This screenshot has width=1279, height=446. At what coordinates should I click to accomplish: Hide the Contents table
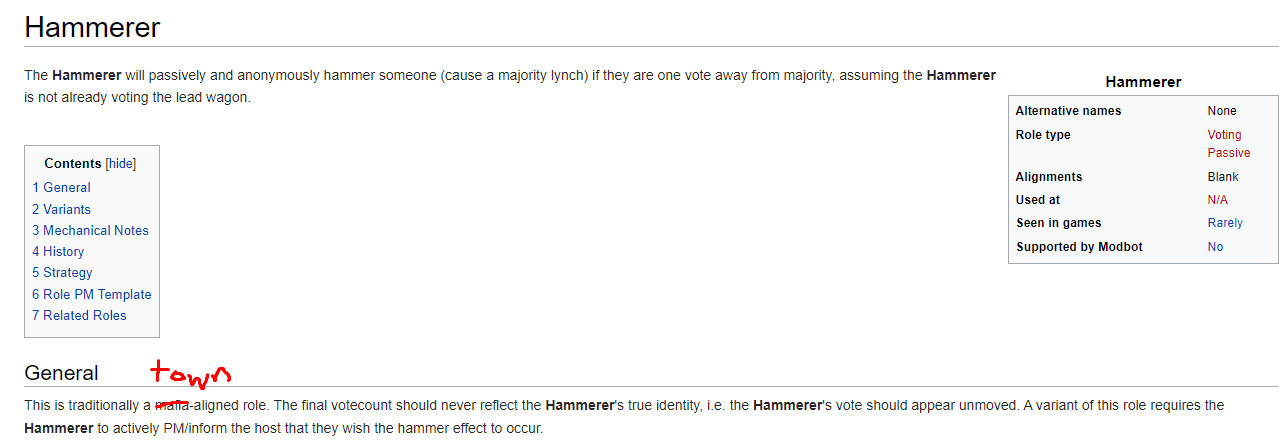[x=121, y=163]
